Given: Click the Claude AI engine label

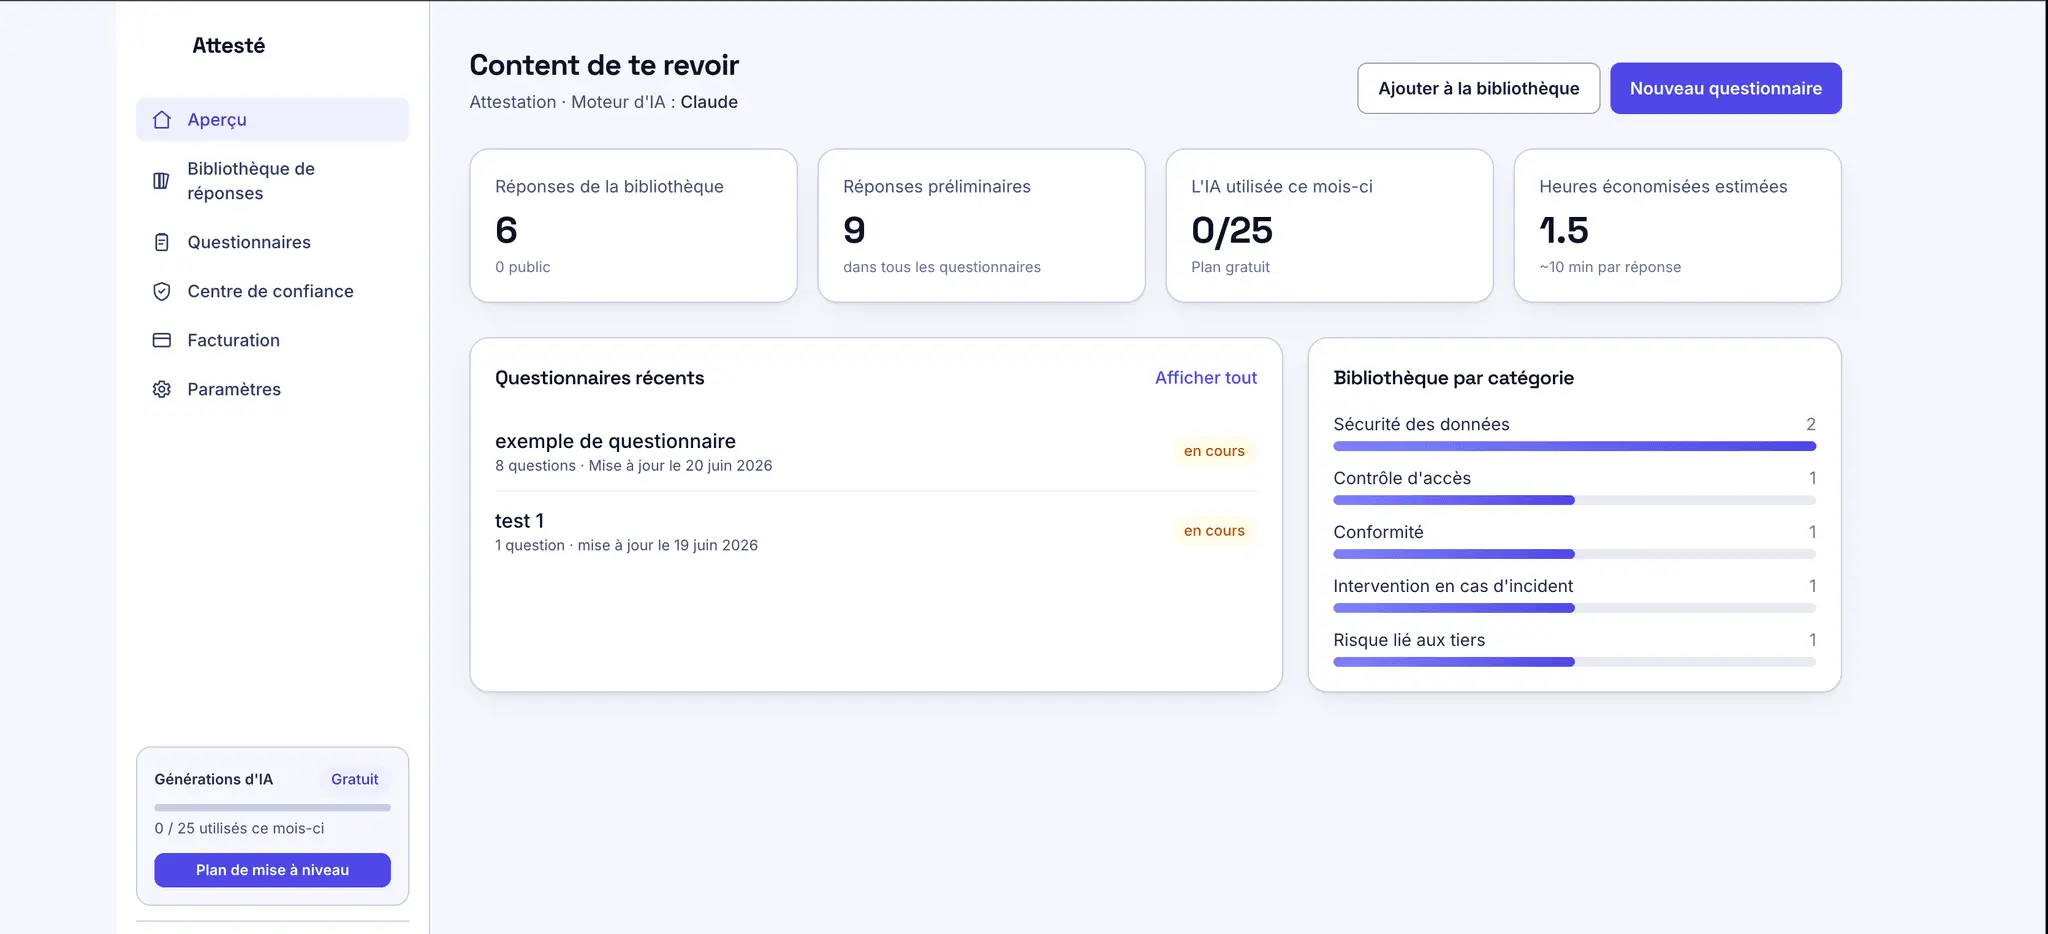Looking at the screenshot, I should tap(709, 102).
